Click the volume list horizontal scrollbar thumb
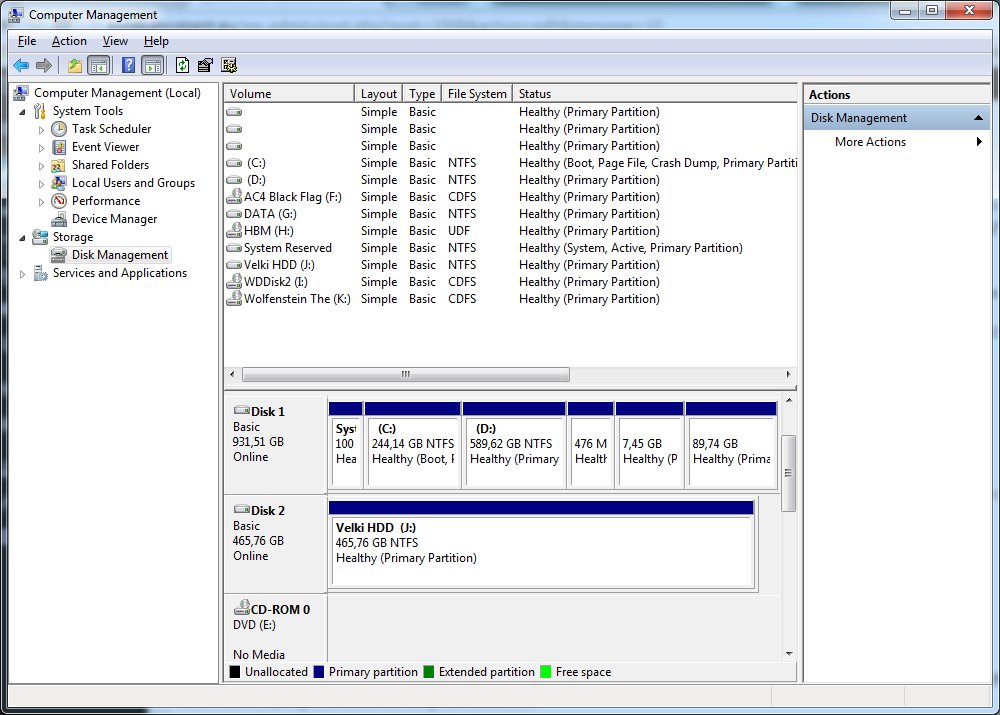 point(406,374)
